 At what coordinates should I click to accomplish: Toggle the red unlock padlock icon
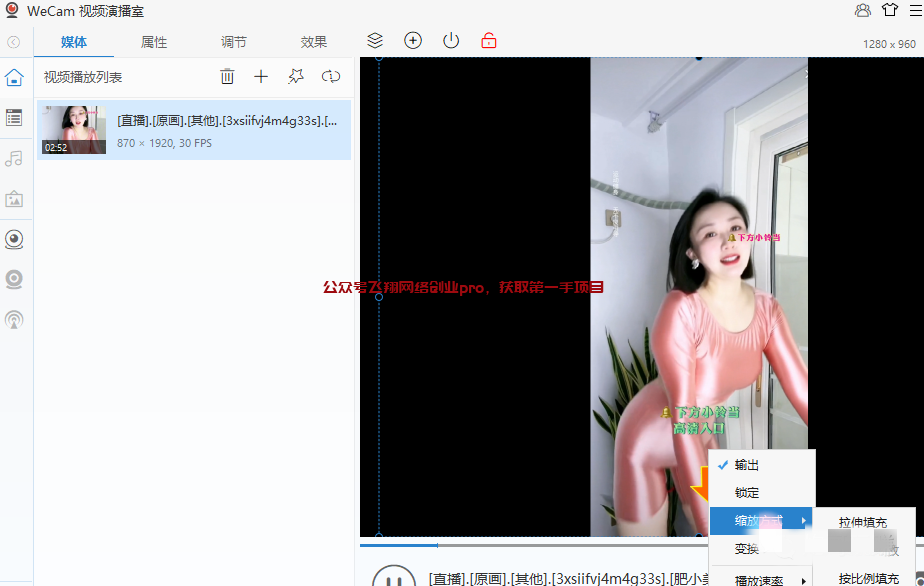pyautogui.click(x=488, y=41)
